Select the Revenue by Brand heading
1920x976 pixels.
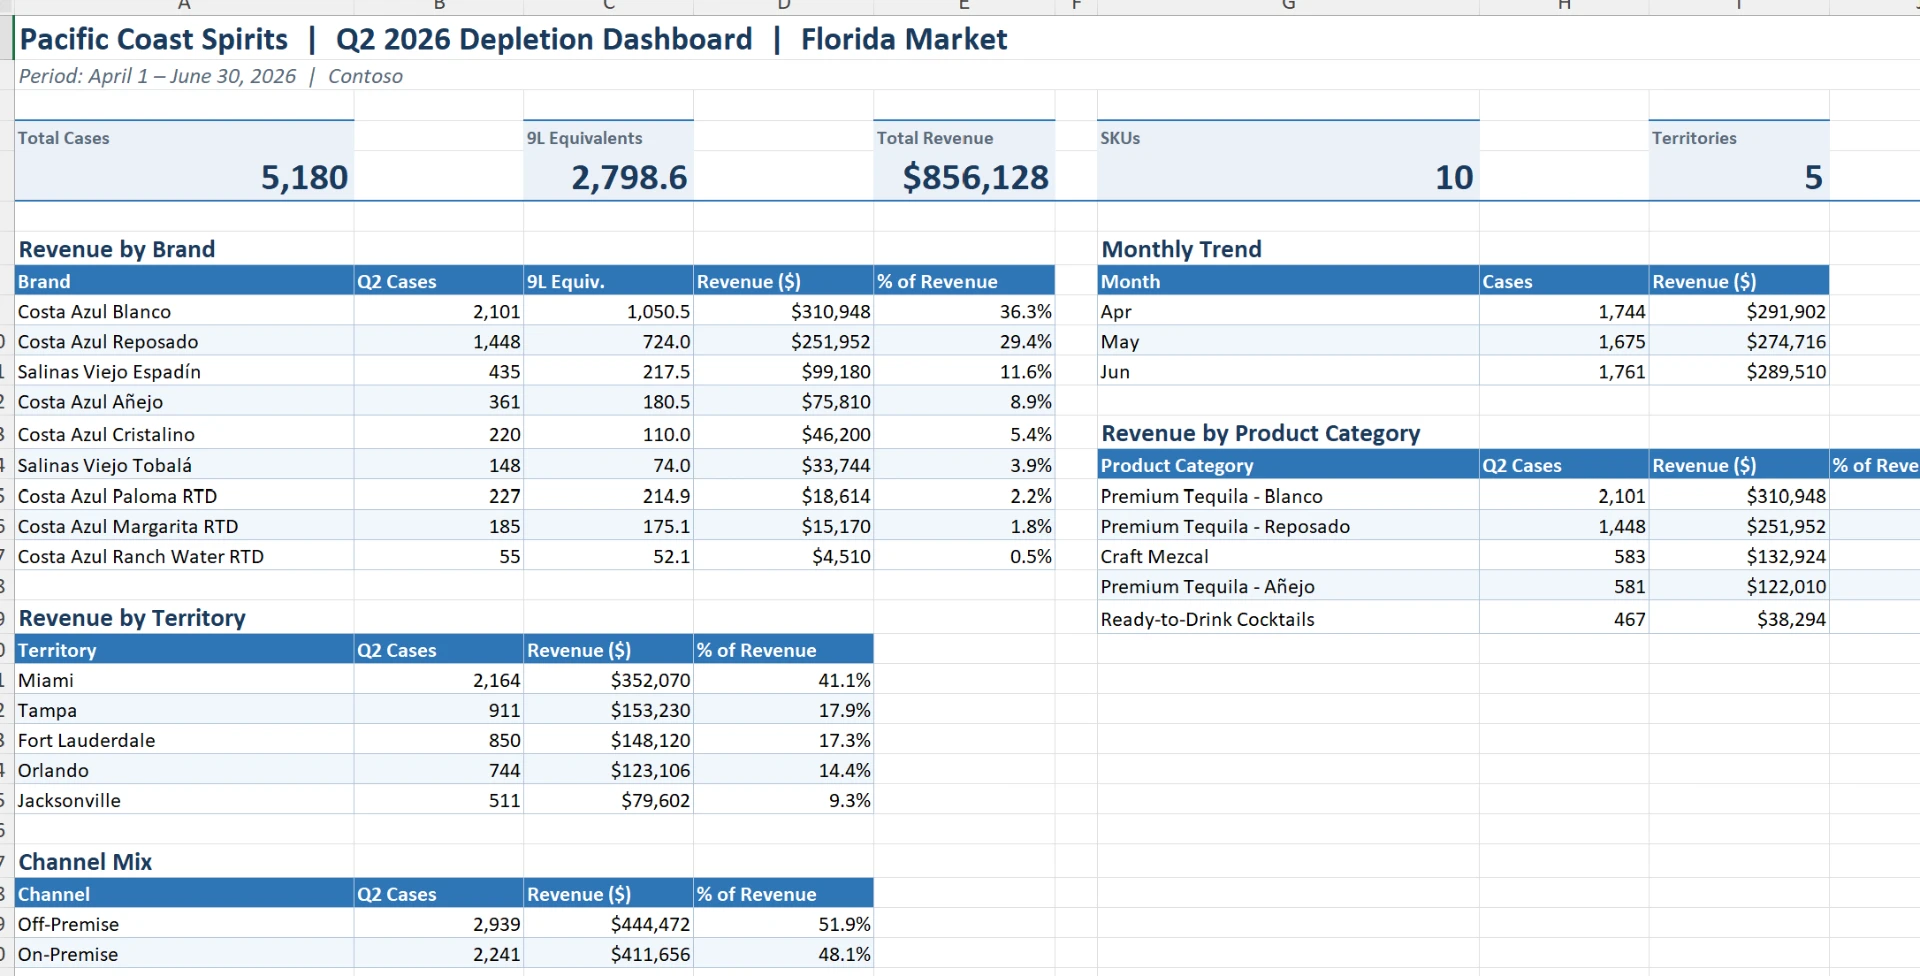117,249
